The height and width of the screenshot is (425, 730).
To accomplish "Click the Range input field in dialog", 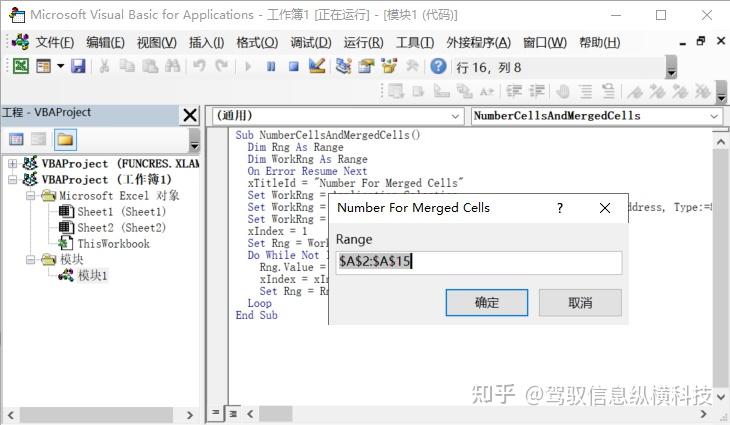I will (x=479, y=262).
